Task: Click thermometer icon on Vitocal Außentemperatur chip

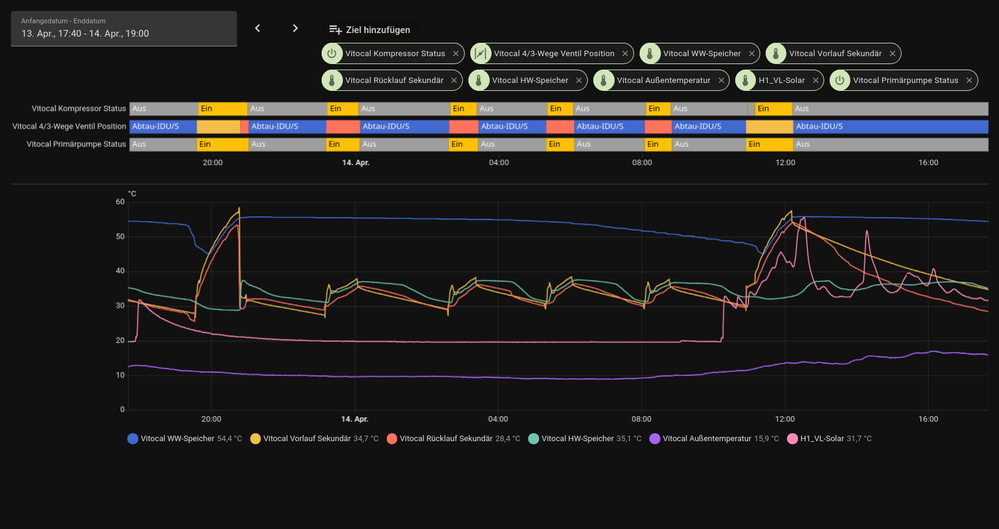Action: [603, 80]
